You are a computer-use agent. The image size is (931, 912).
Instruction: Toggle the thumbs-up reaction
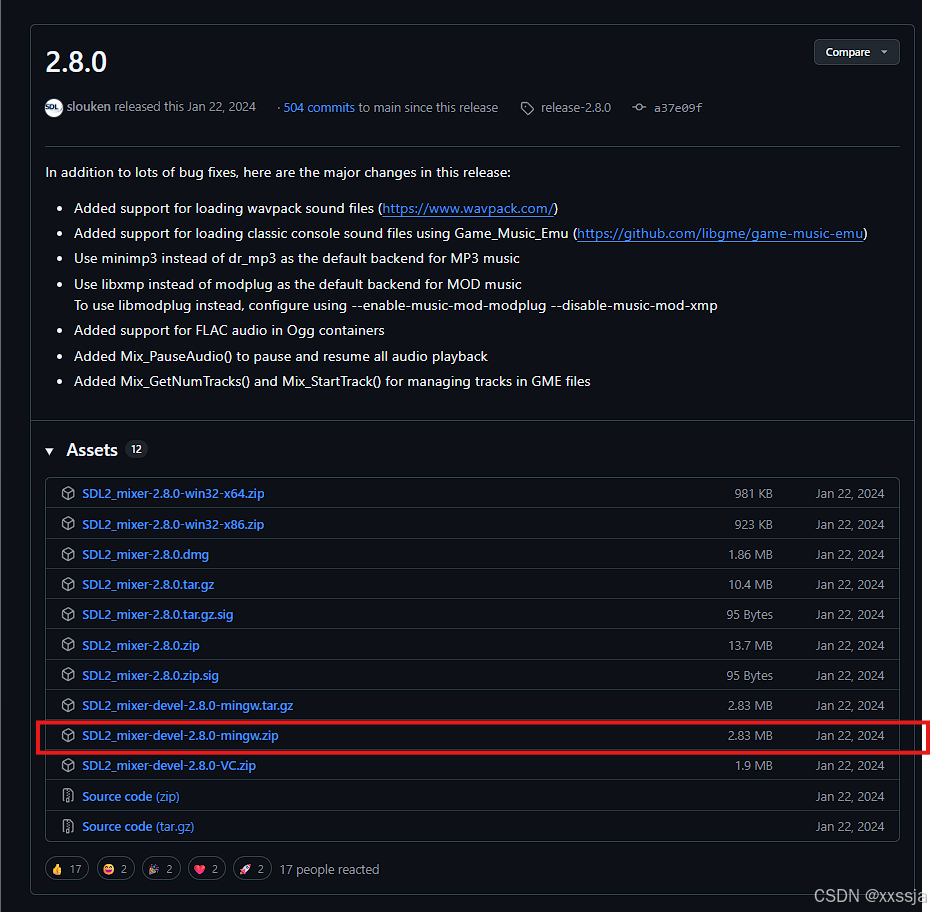(x=66, y=868)
